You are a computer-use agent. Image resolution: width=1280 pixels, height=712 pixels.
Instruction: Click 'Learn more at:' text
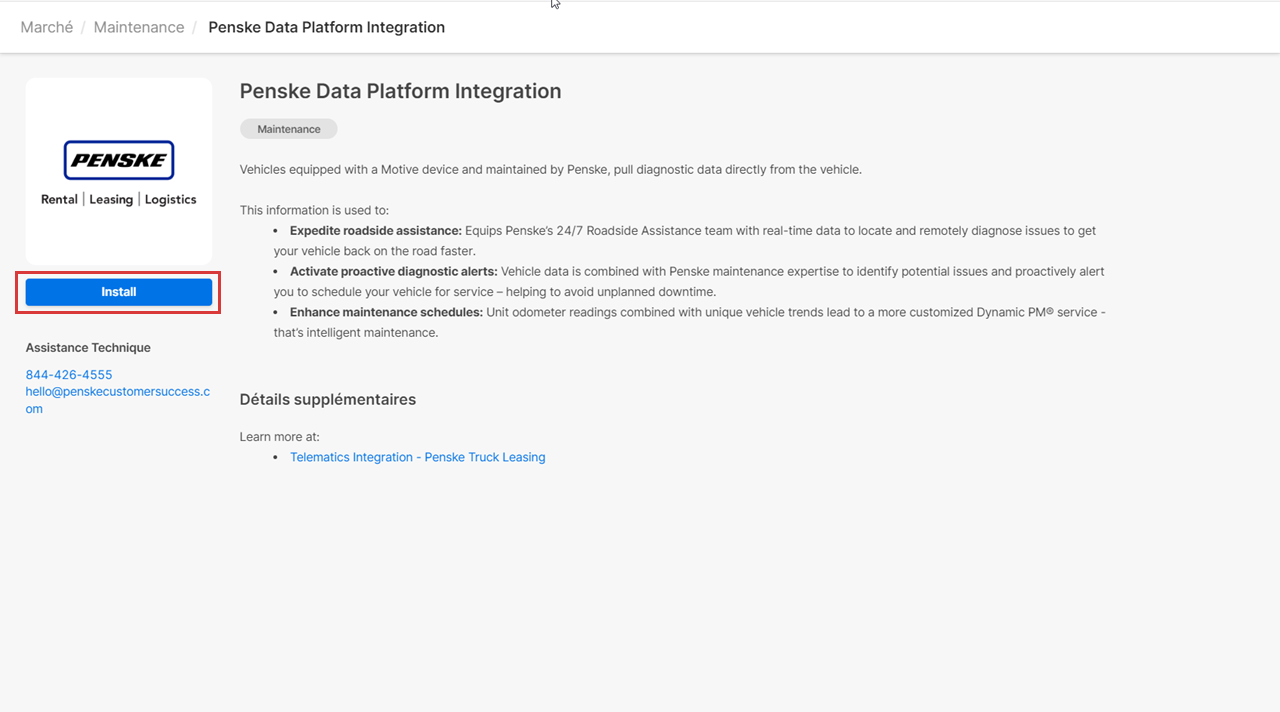coord(280,437)
